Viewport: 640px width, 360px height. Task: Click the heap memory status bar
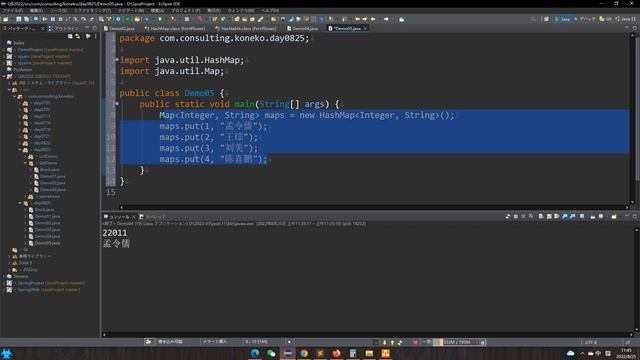(x=456, y=342)
